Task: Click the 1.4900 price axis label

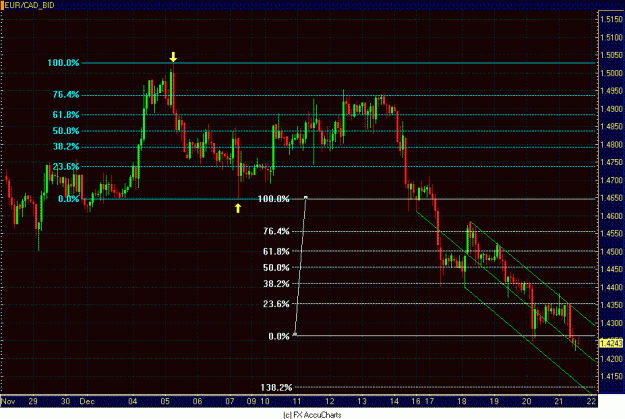Action: point(611,109)
